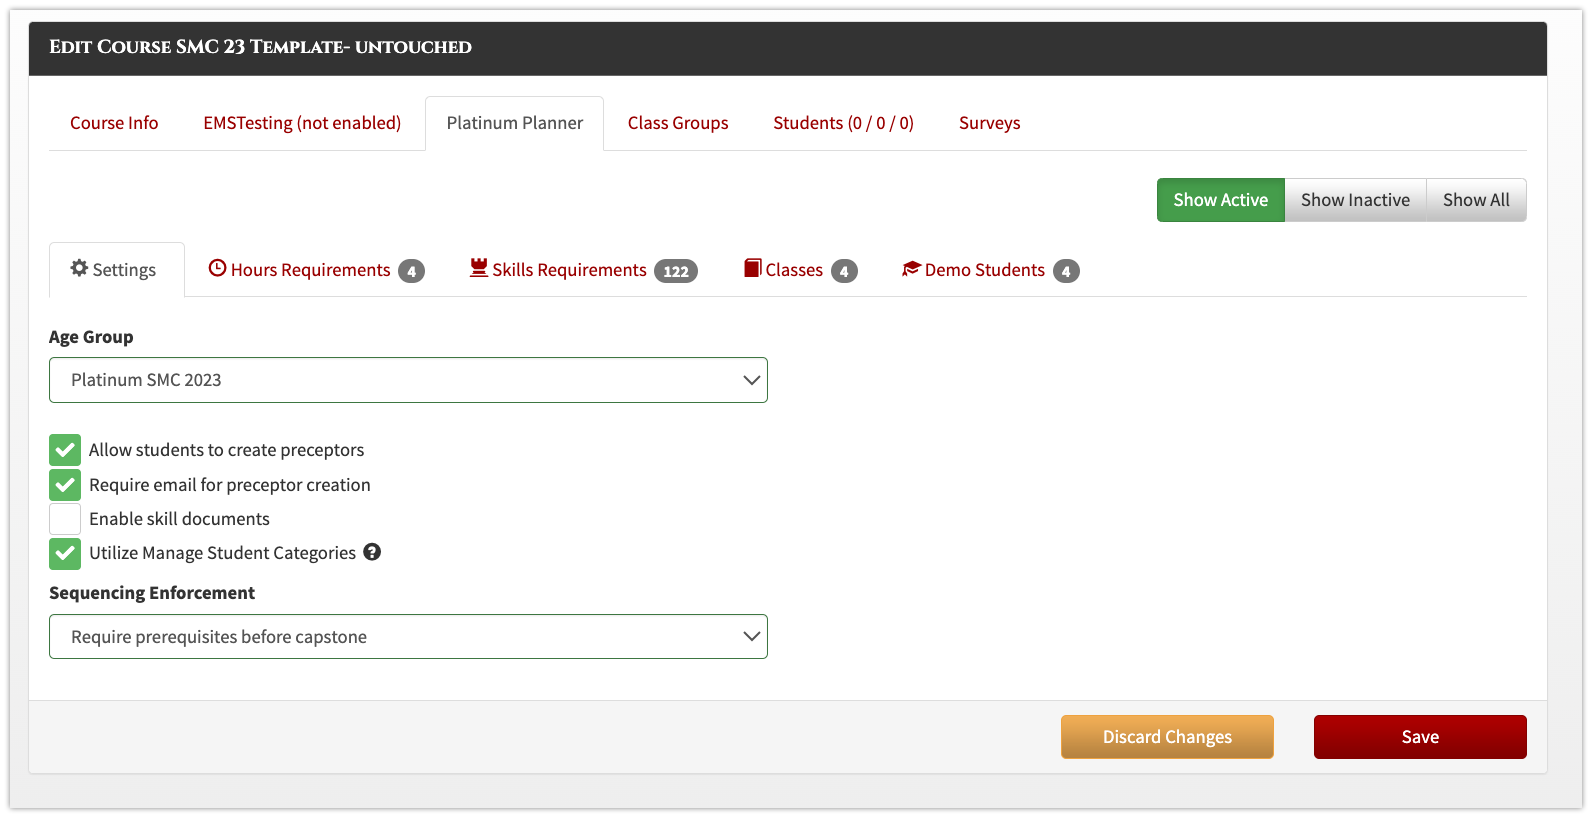Click the Skills Requirements chess-piece icon
The width and height of the screenshot is (1592, 818).
[x=479, y=268]
